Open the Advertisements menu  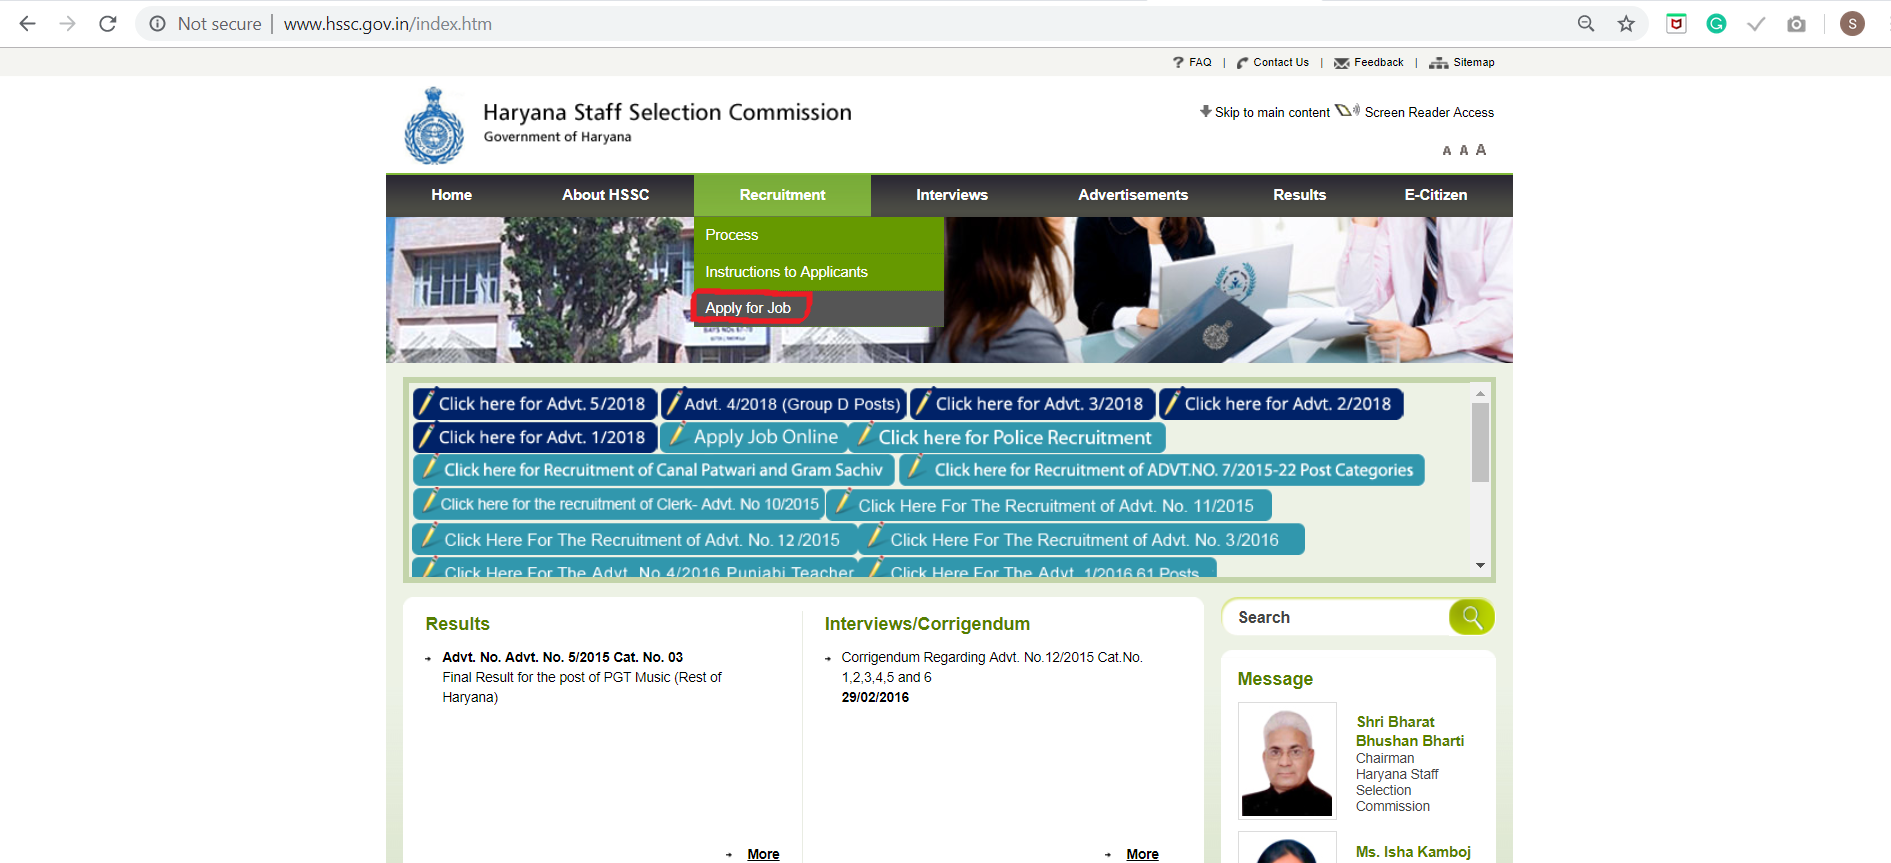(1133, 195)
